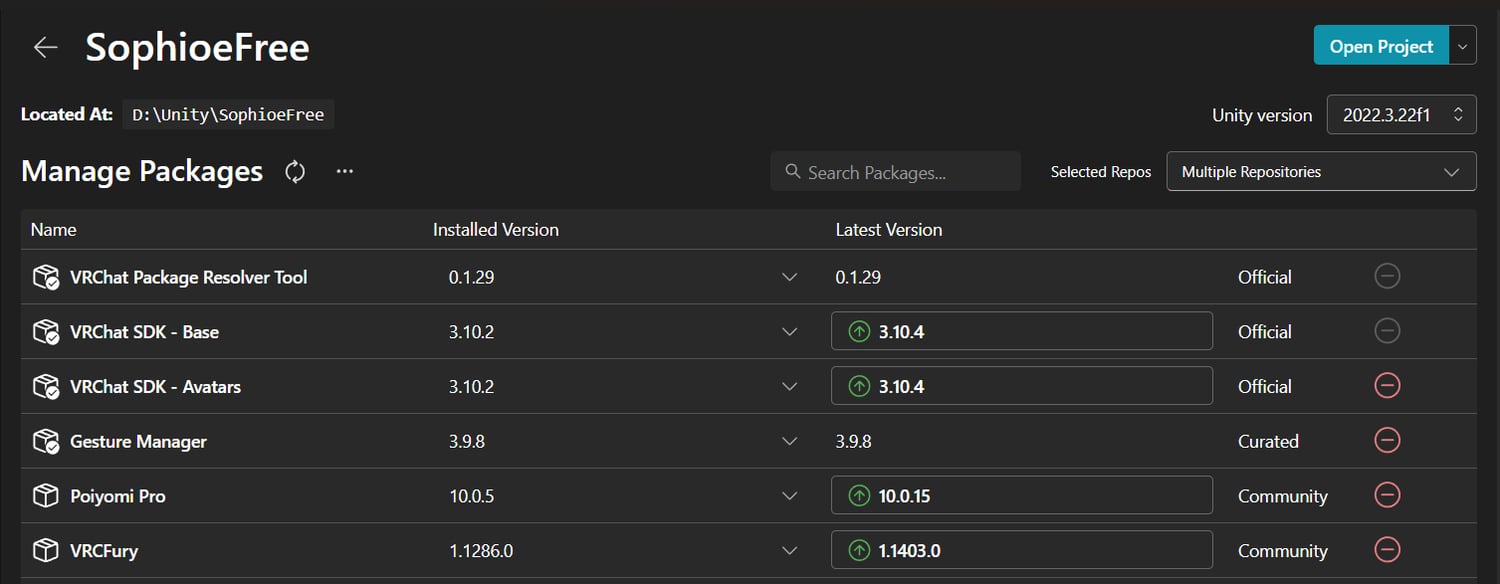Viewport: 1500px width, 584px height.
Task: Click the Located At label
Action: pos(67,115)
